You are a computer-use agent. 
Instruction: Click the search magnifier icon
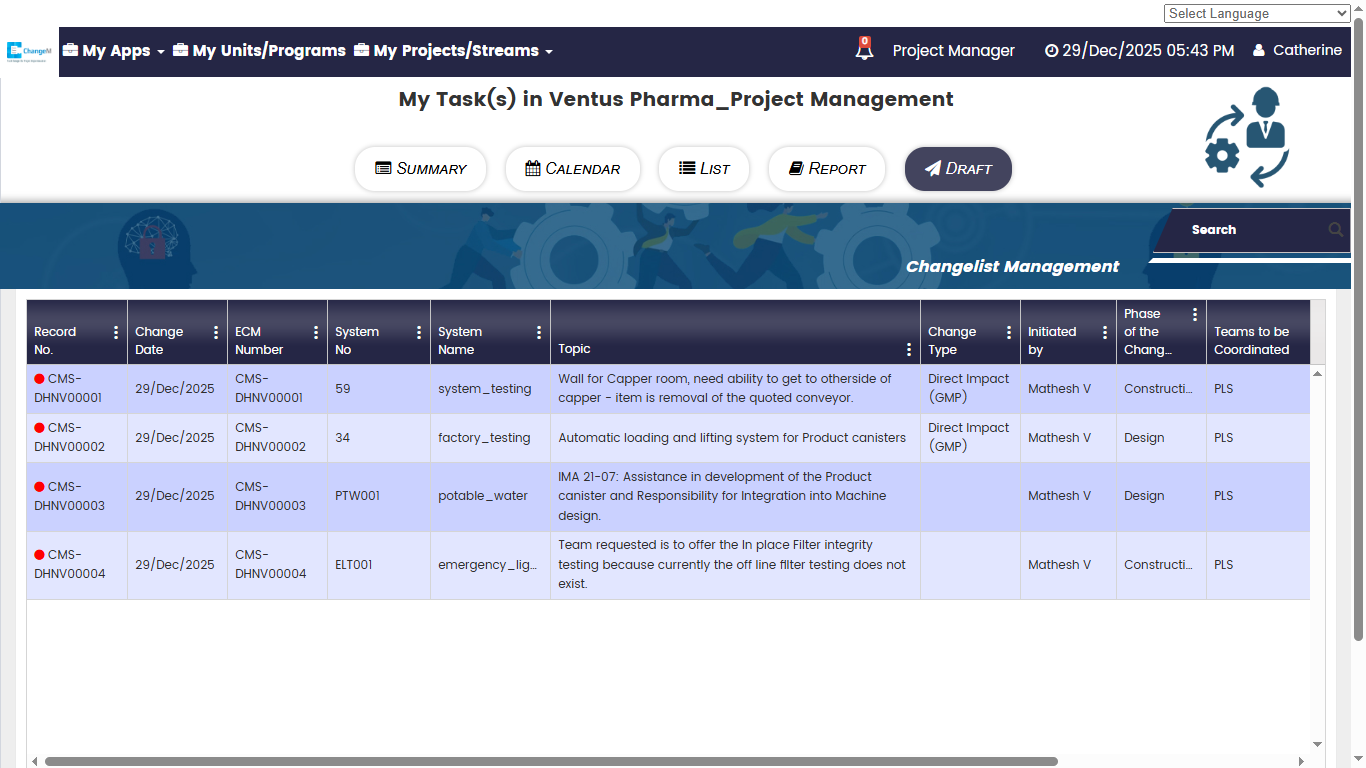[1335, 230]
